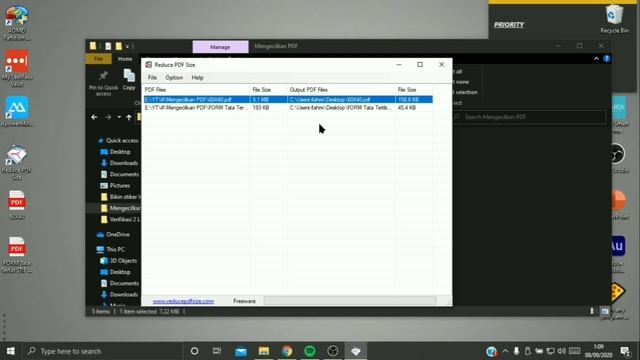
Task: Click the PDF Files column header
Action: tap(196, 89)
